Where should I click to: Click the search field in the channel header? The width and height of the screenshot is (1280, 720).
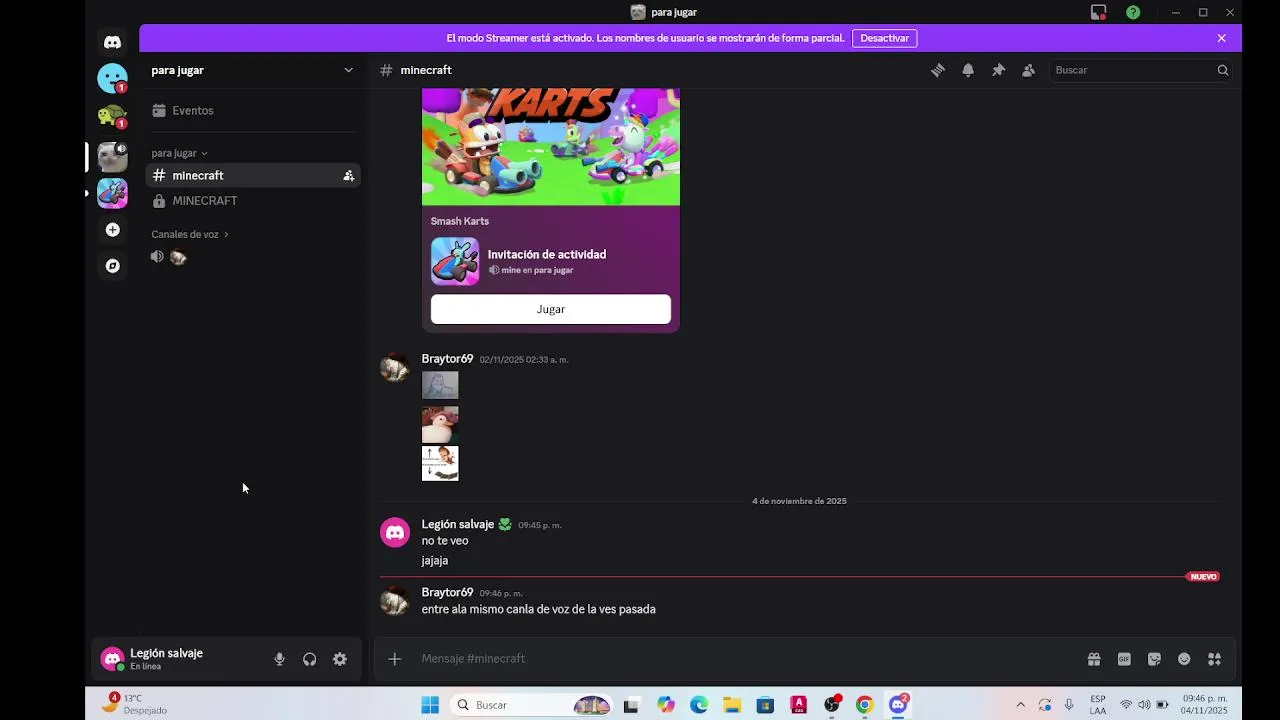click(x=1141, y=70)
